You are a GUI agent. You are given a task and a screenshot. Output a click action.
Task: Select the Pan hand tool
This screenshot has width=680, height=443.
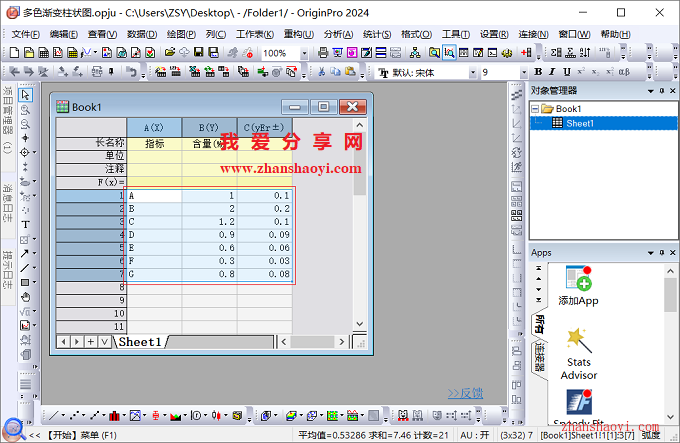[26, 297]
